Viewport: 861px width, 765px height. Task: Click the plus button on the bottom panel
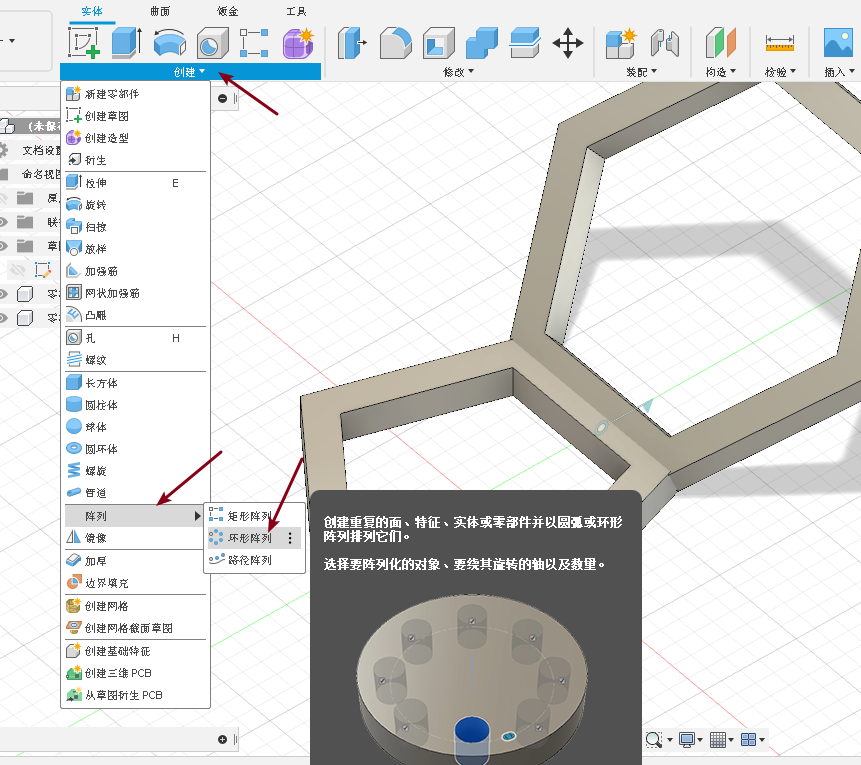coord(222,739)
